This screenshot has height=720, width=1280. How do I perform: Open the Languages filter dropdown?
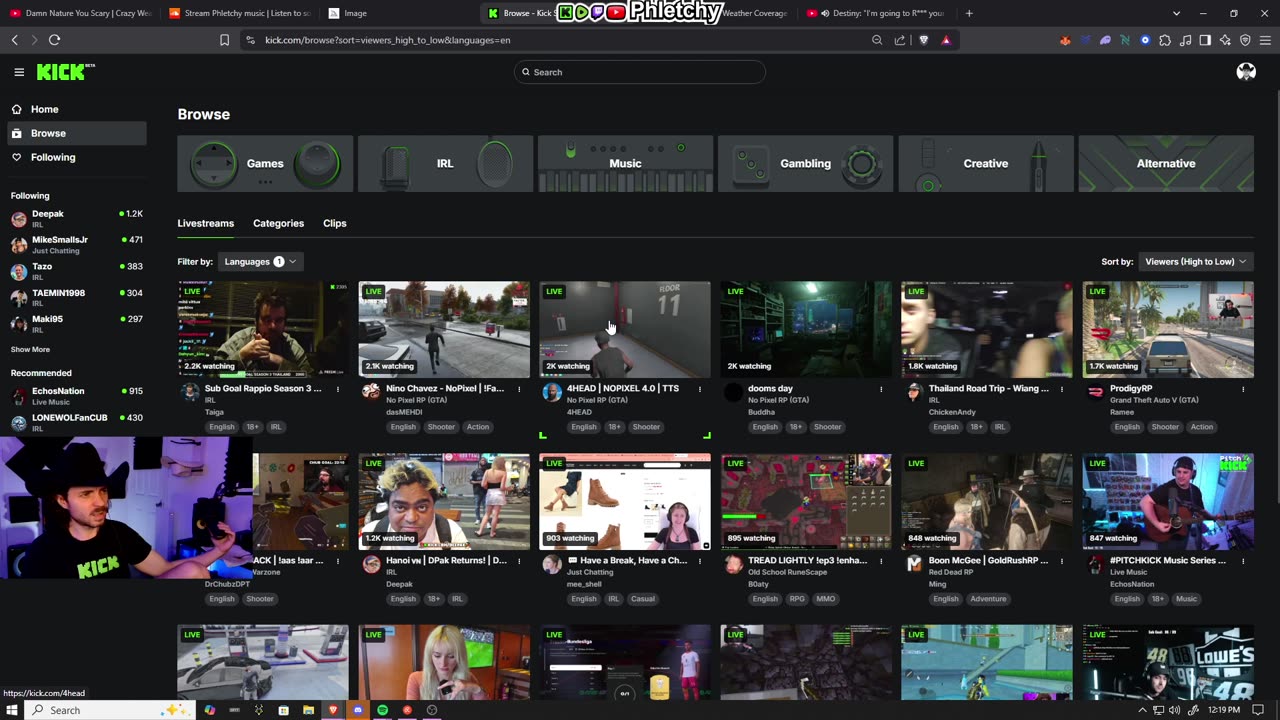(x=259, y=262)
